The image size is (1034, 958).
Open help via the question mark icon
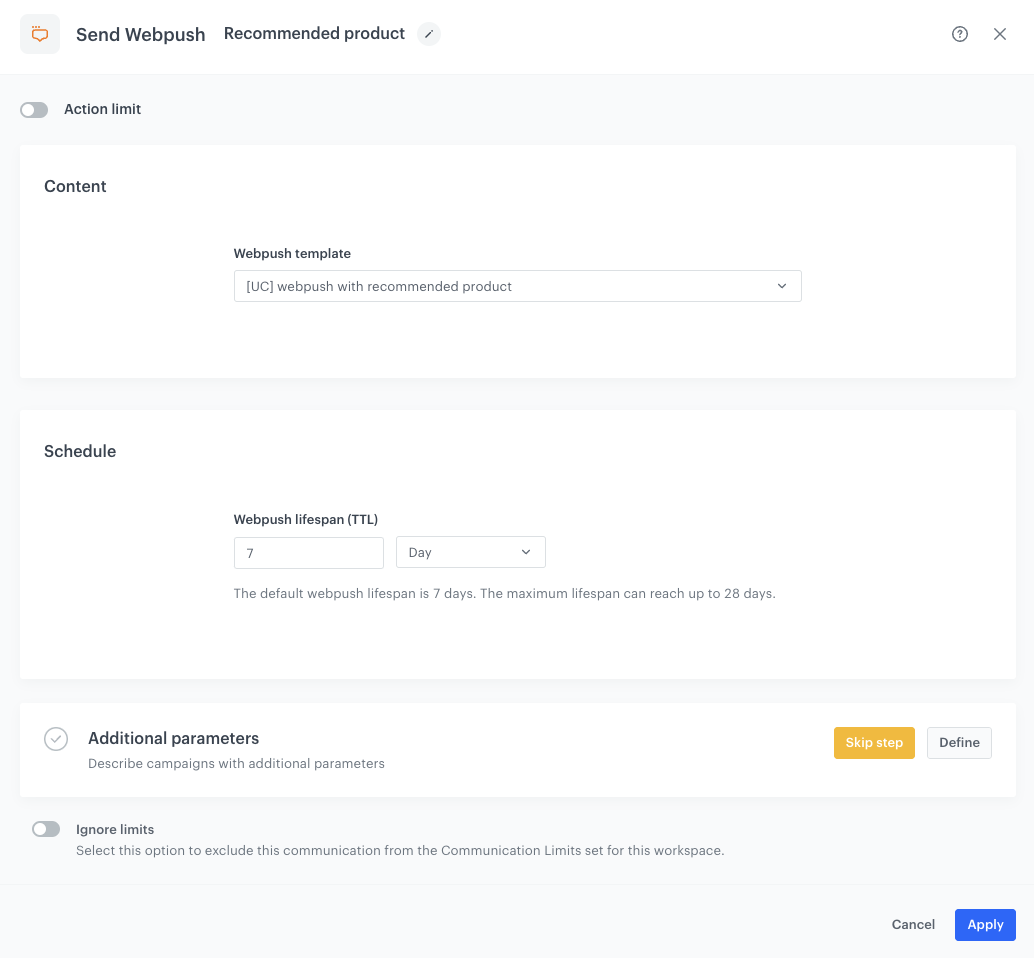(960, 34)
